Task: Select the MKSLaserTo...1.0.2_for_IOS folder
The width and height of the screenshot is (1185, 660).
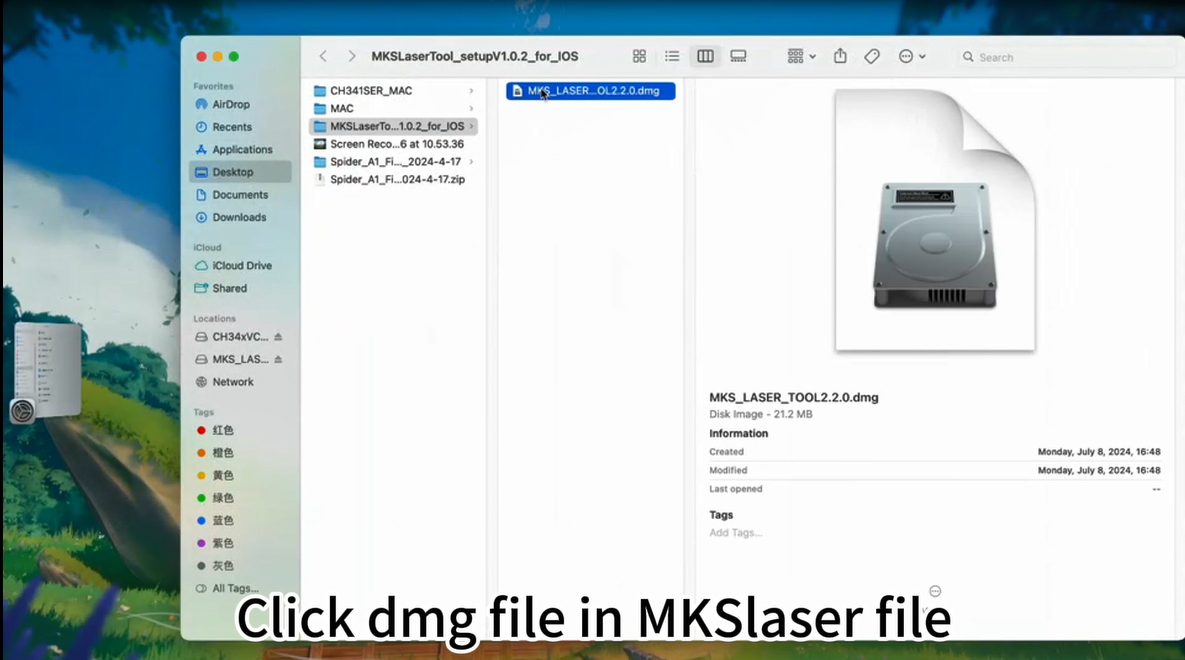Action: click(394, 126)
